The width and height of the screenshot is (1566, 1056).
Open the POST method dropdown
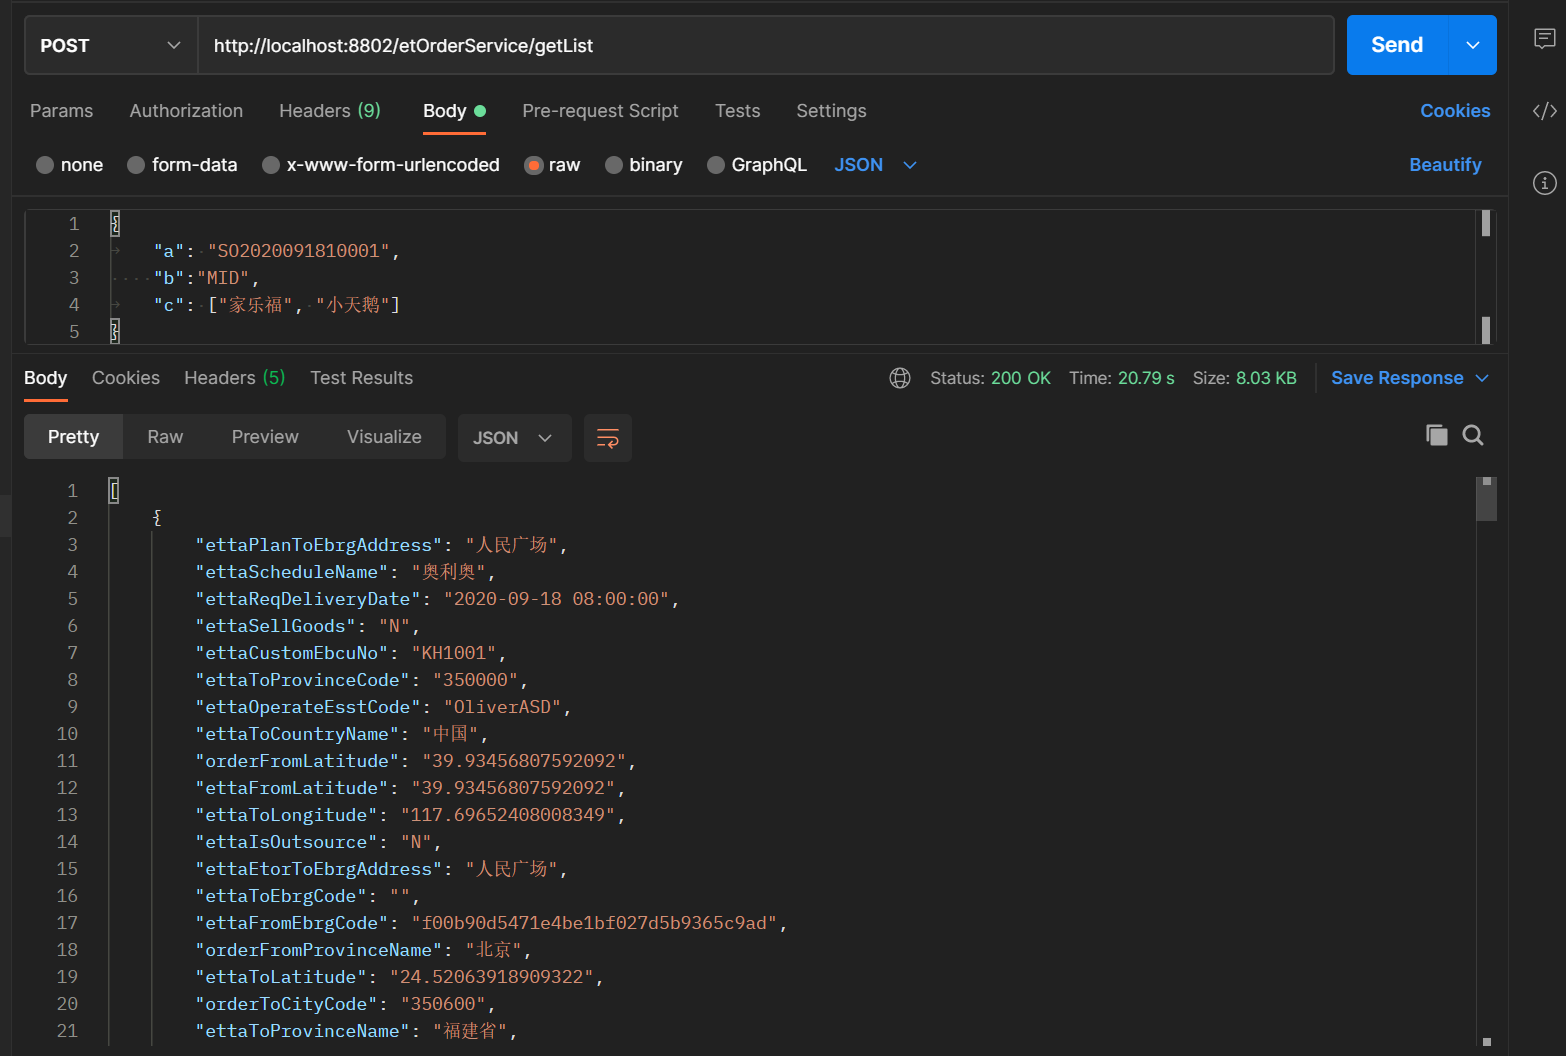(x=111, y=45)
